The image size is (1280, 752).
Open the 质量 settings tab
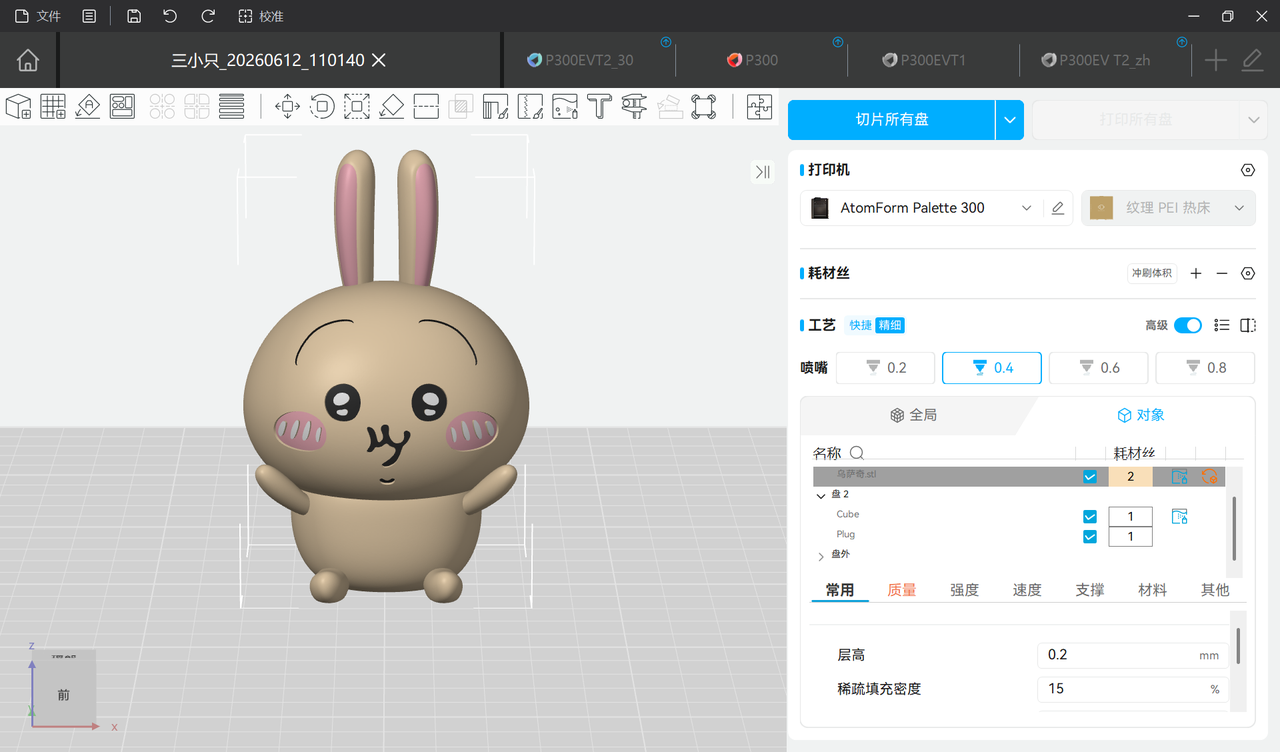pyautogui.click(x=902, y=590)
